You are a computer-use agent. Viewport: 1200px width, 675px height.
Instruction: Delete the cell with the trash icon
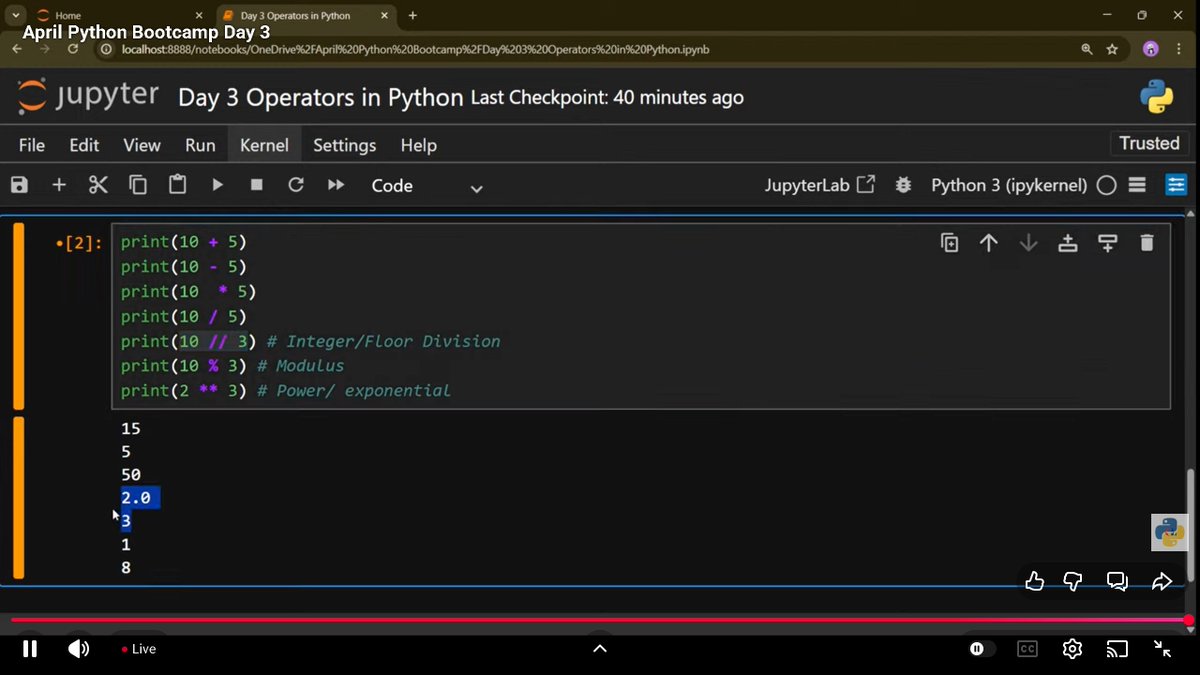[x=1147, y=242]
